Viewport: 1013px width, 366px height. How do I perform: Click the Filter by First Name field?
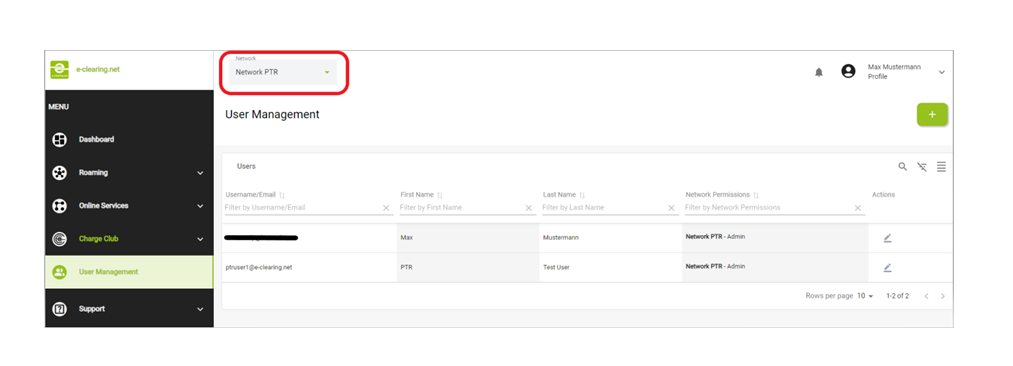[461, 208]
